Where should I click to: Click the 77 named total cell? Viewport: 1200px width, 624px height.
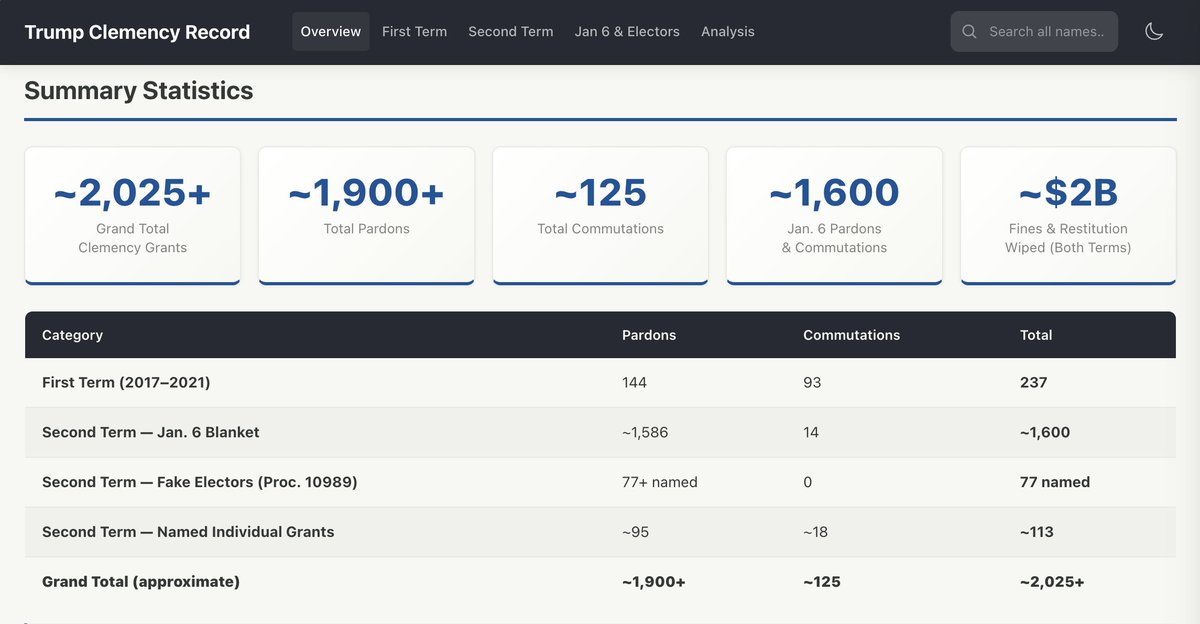coord(1055,482)
